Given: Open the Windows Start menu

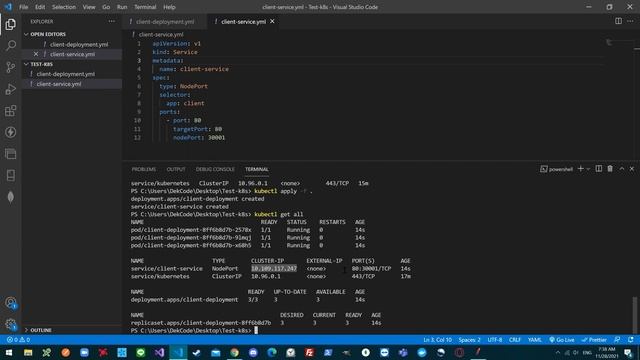Looking at the screenshot, I should point(9,352).
